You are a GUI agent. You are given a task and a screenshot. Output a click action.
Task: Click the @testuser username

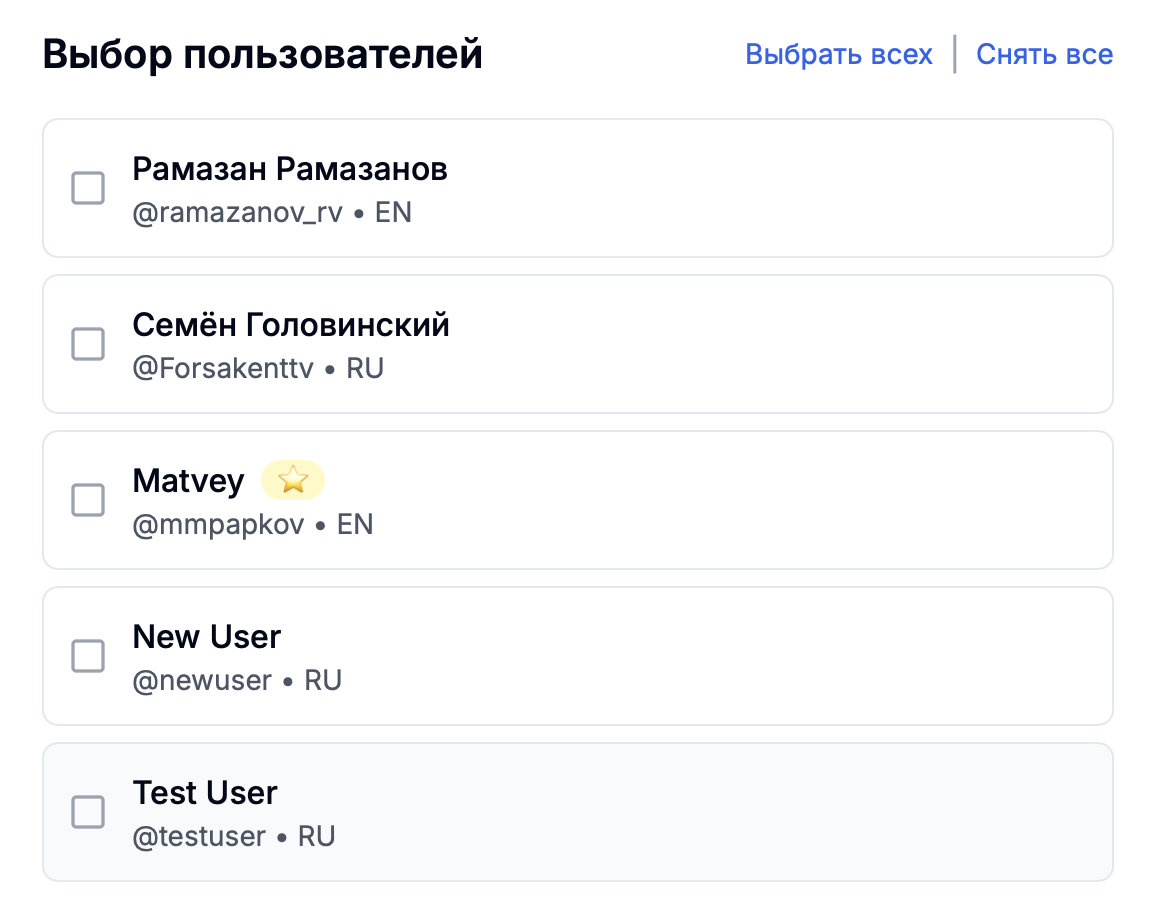click(x=199, y=837)
